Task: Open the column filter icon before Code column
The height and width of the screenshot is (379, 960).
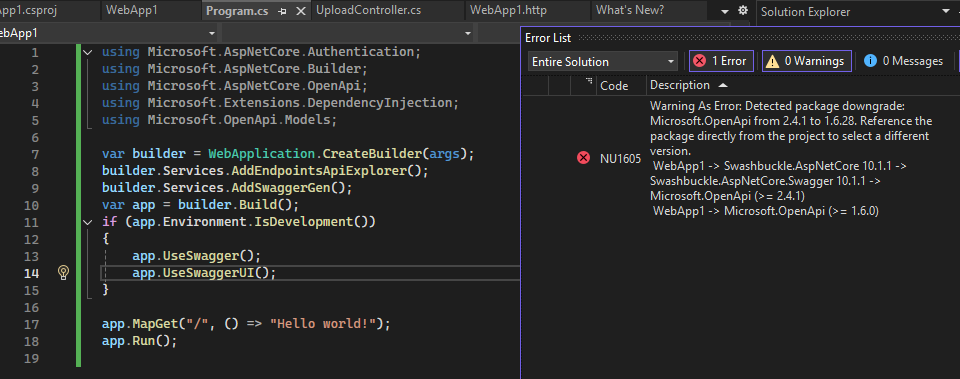Action: pyautogui.click(x=590, y=81)
